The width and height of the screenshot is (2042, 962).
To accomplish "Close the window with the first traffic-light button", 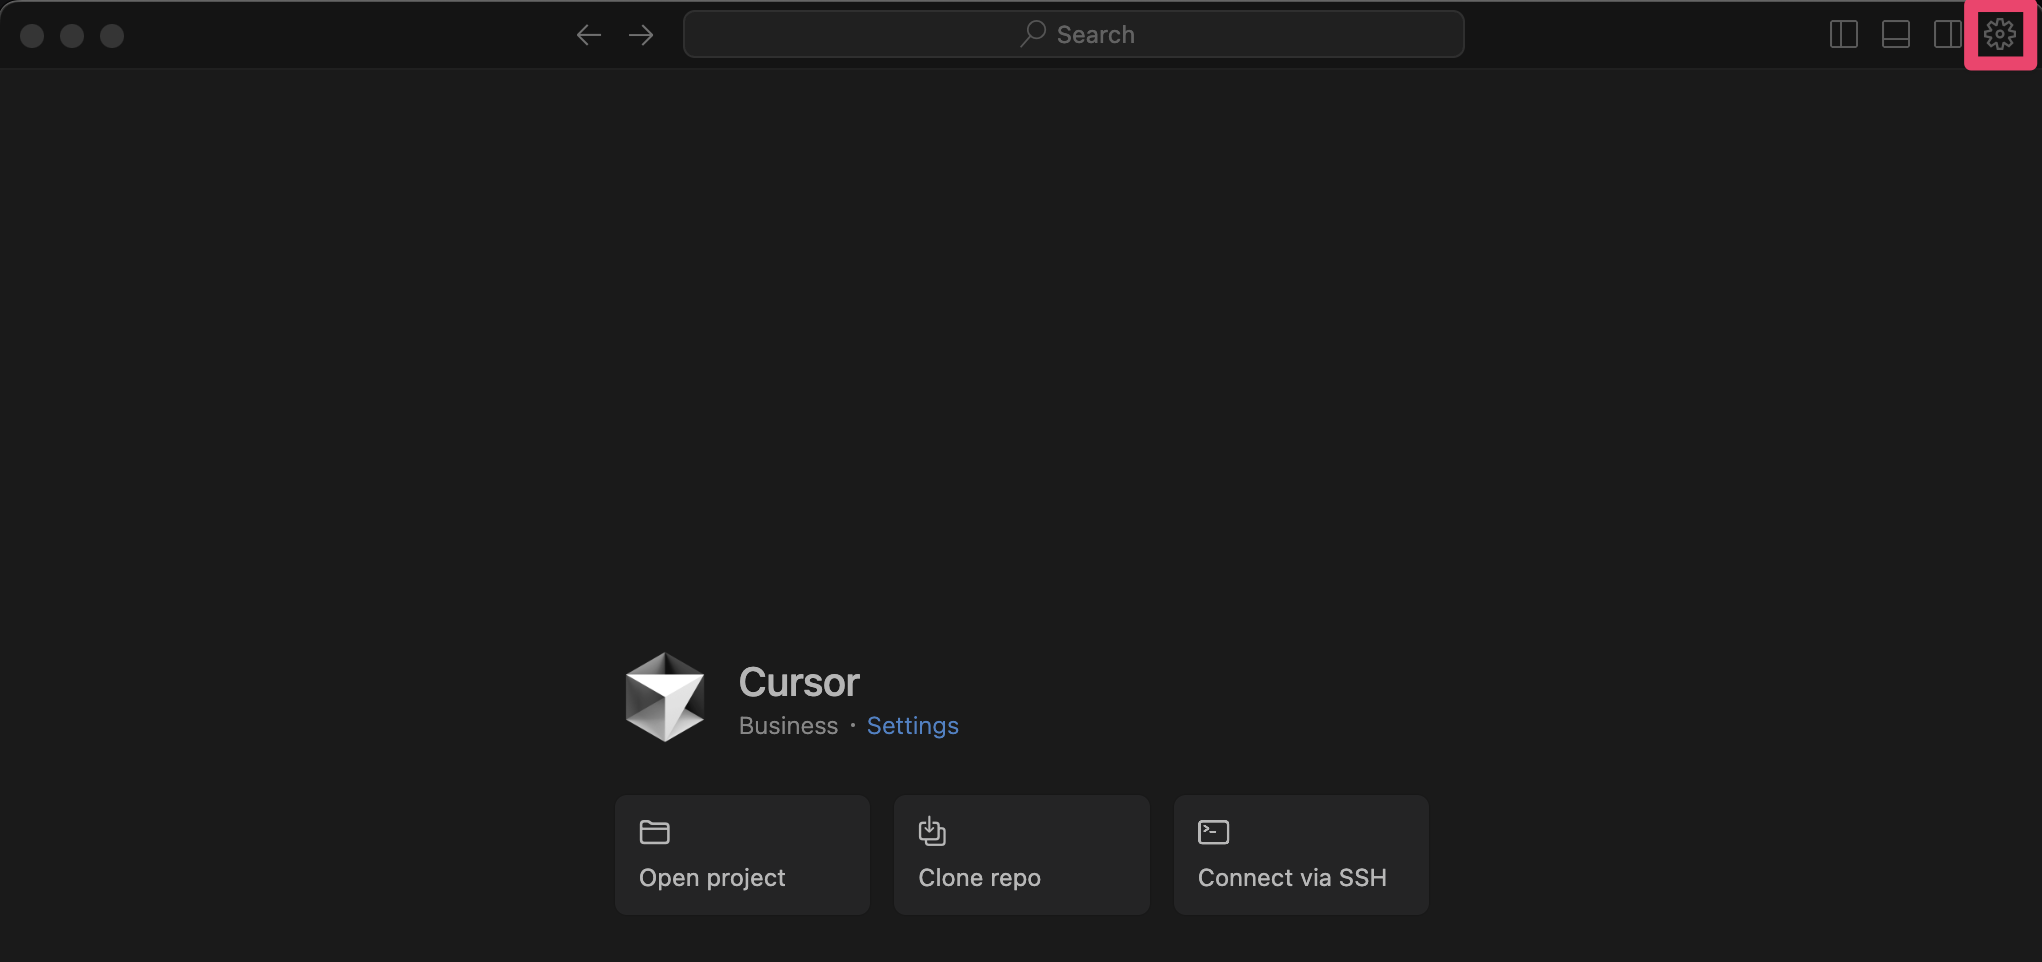I will [32, 36].
